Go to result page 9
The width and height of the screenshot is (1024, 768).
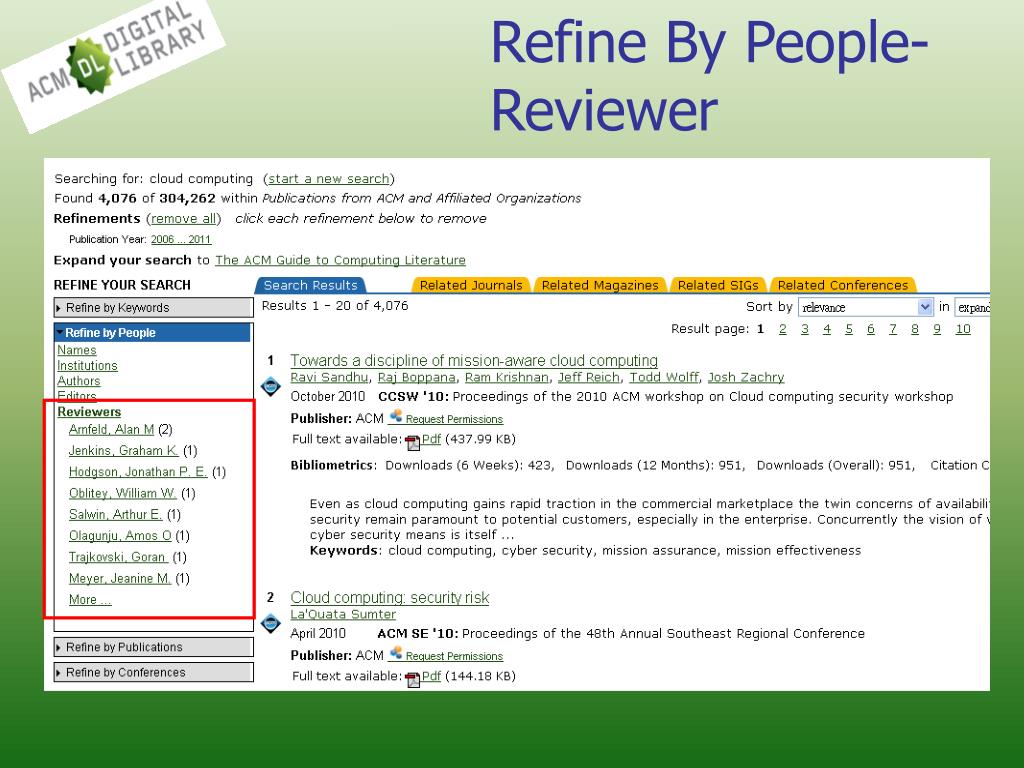(936, 329)
